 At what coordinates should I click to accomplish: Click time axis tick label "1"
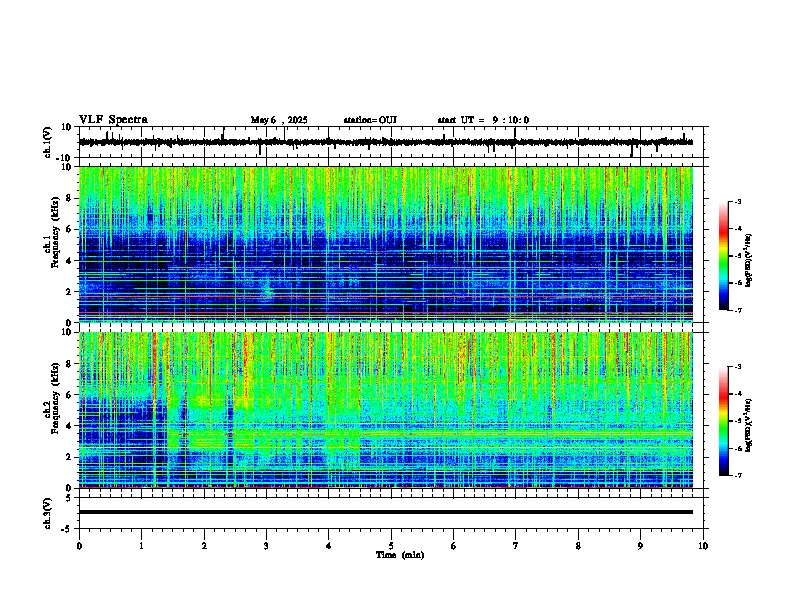click(x=141, y=546)
